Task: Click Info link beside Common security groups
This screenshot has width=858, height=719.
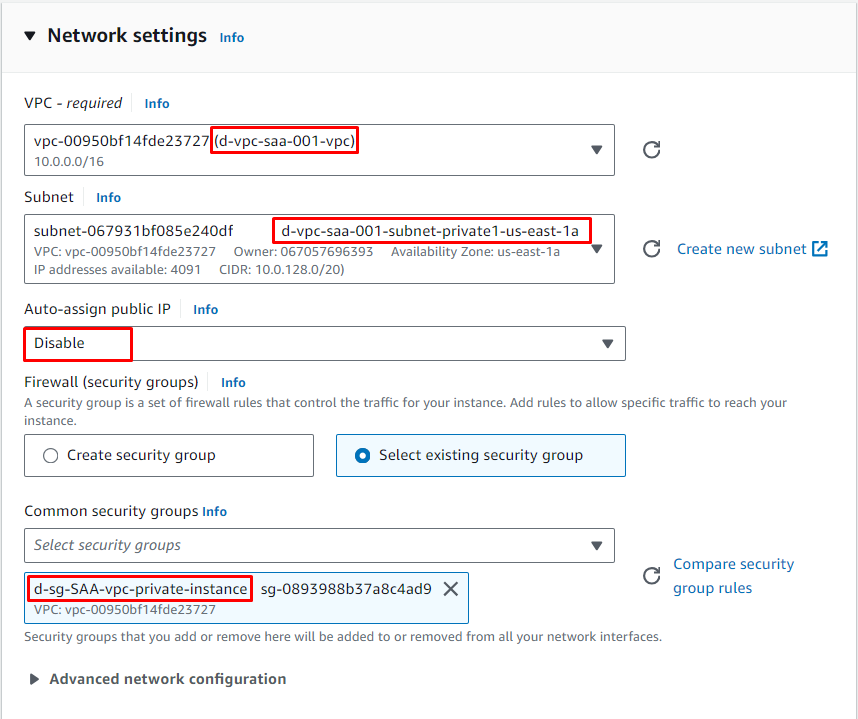Action: 215,511
